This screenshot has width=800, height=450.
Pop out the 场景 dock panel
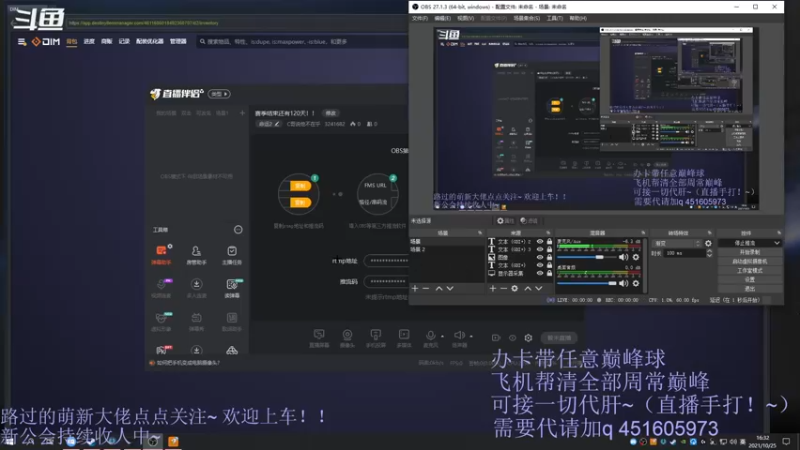[480, 233]
